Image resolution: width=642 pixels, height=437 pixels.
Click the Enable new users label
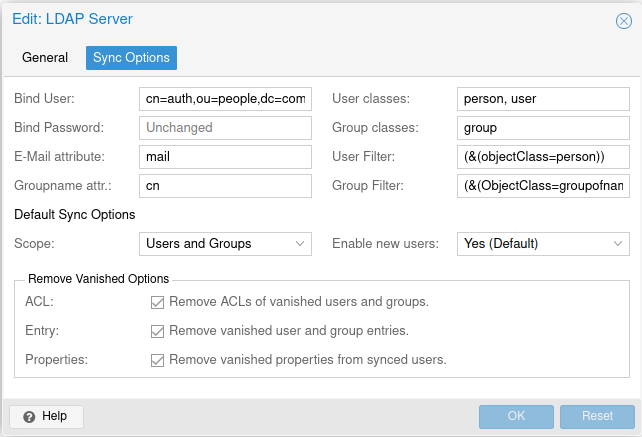(385, 244)
